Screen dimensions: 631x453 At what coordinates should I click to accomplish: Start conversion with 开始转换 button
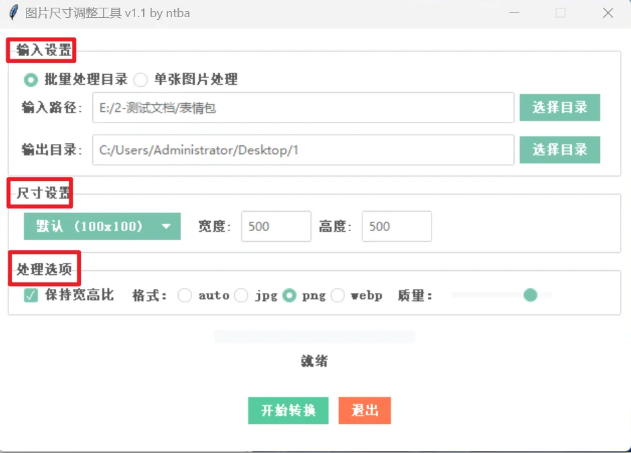pos(288,410)
